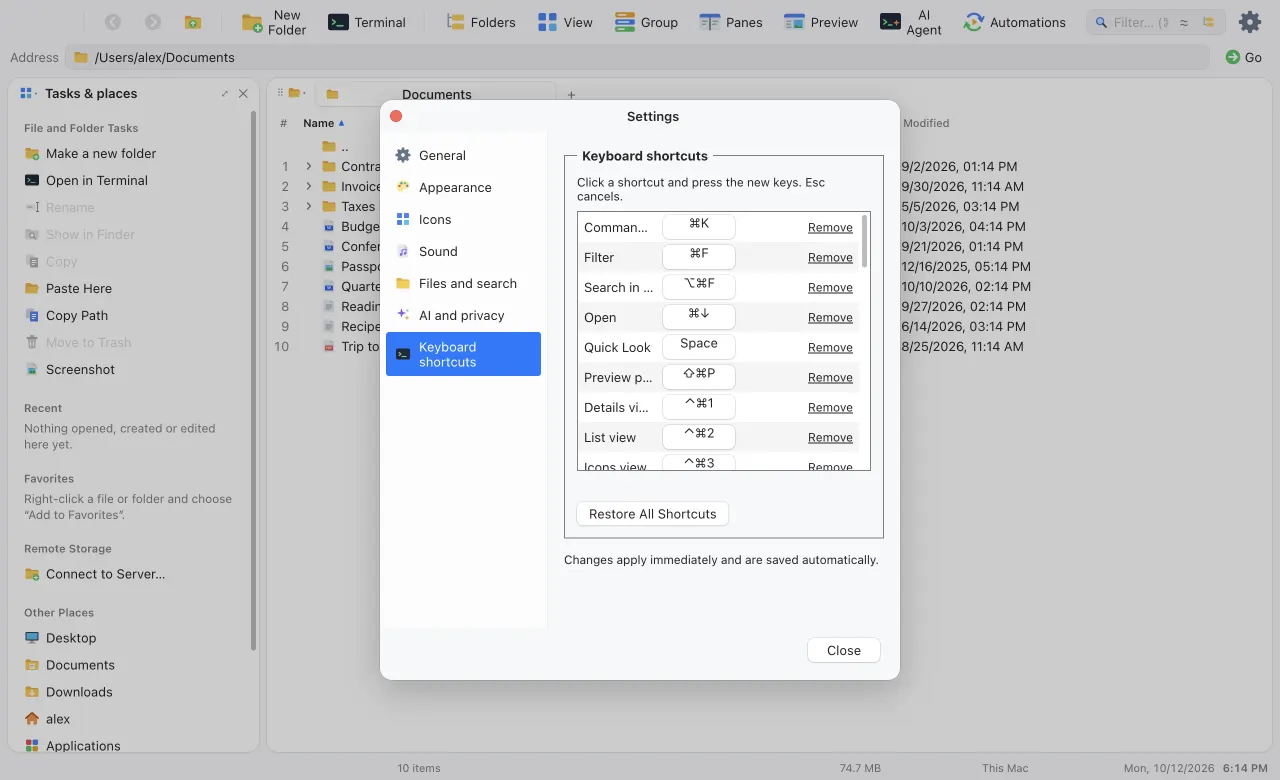Expand the Taxes folder row
Screen dimensions: 1280x780
pos(308,206)
